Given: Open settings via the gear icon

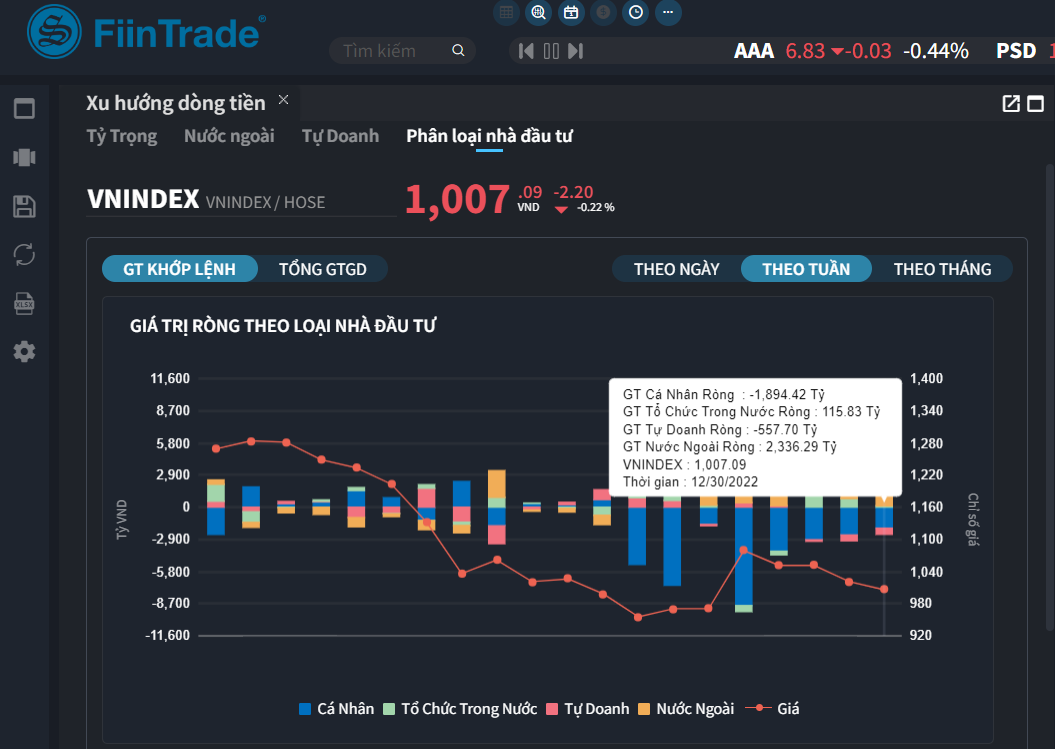Looking at the screenshot, I should [24, 352].
